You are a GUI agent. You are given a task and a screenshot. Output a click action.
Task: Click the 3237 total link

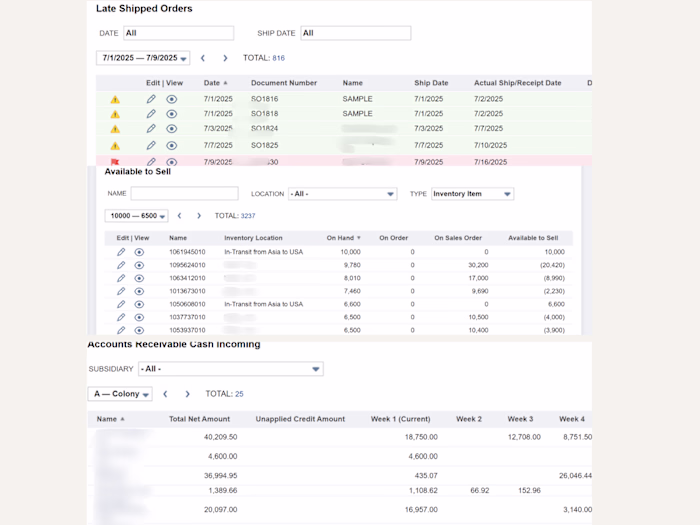tap(248, 216)
